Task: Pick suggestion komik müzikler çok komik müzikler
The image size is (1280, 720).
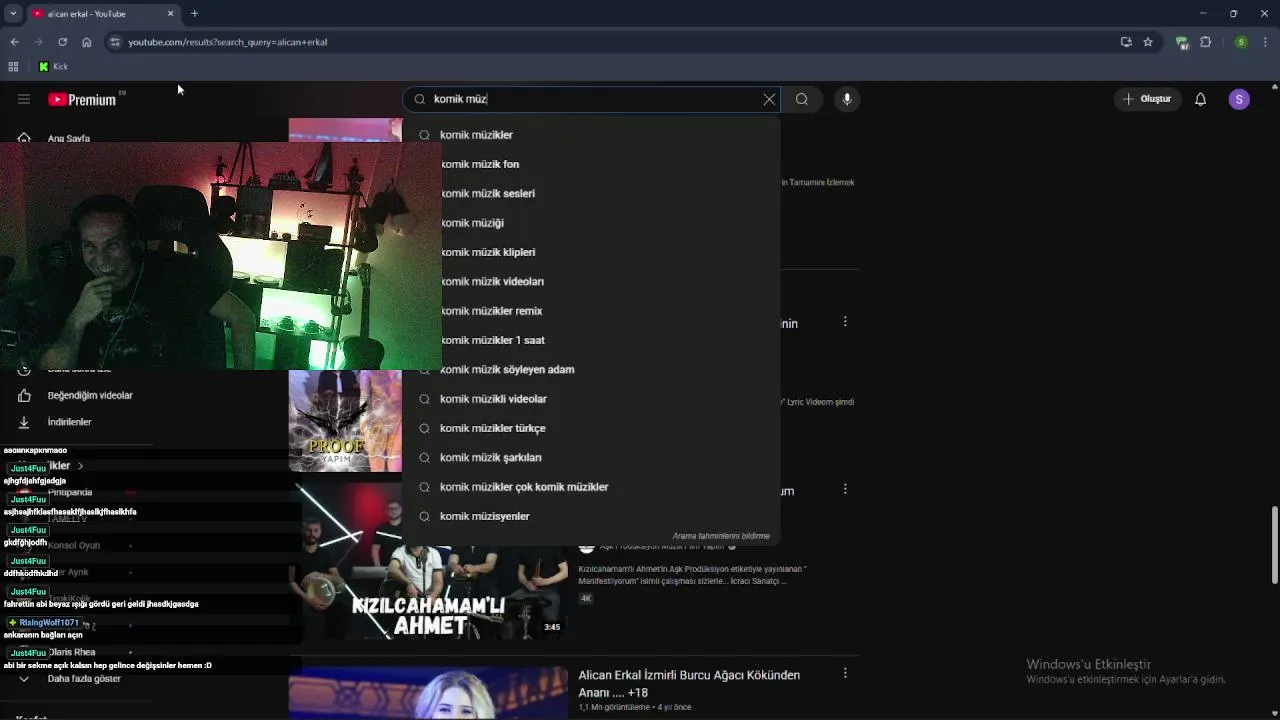Action: pyautogui.click(x=591, y=487)
